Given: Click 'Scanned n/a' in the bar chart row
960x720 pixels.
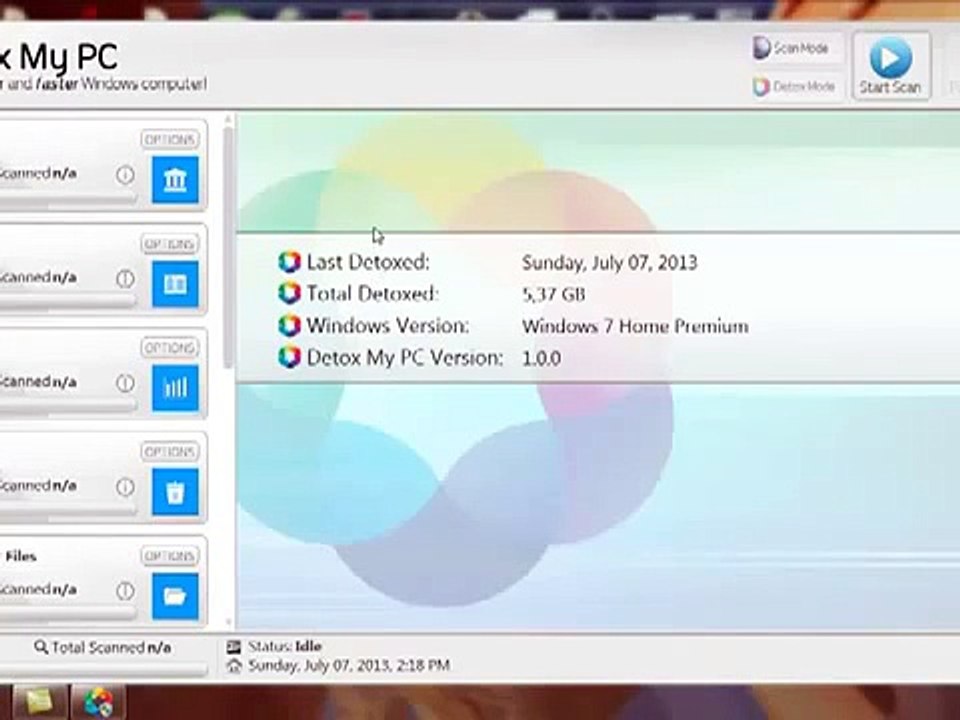Looking at the screenshot, I should 38,382.
